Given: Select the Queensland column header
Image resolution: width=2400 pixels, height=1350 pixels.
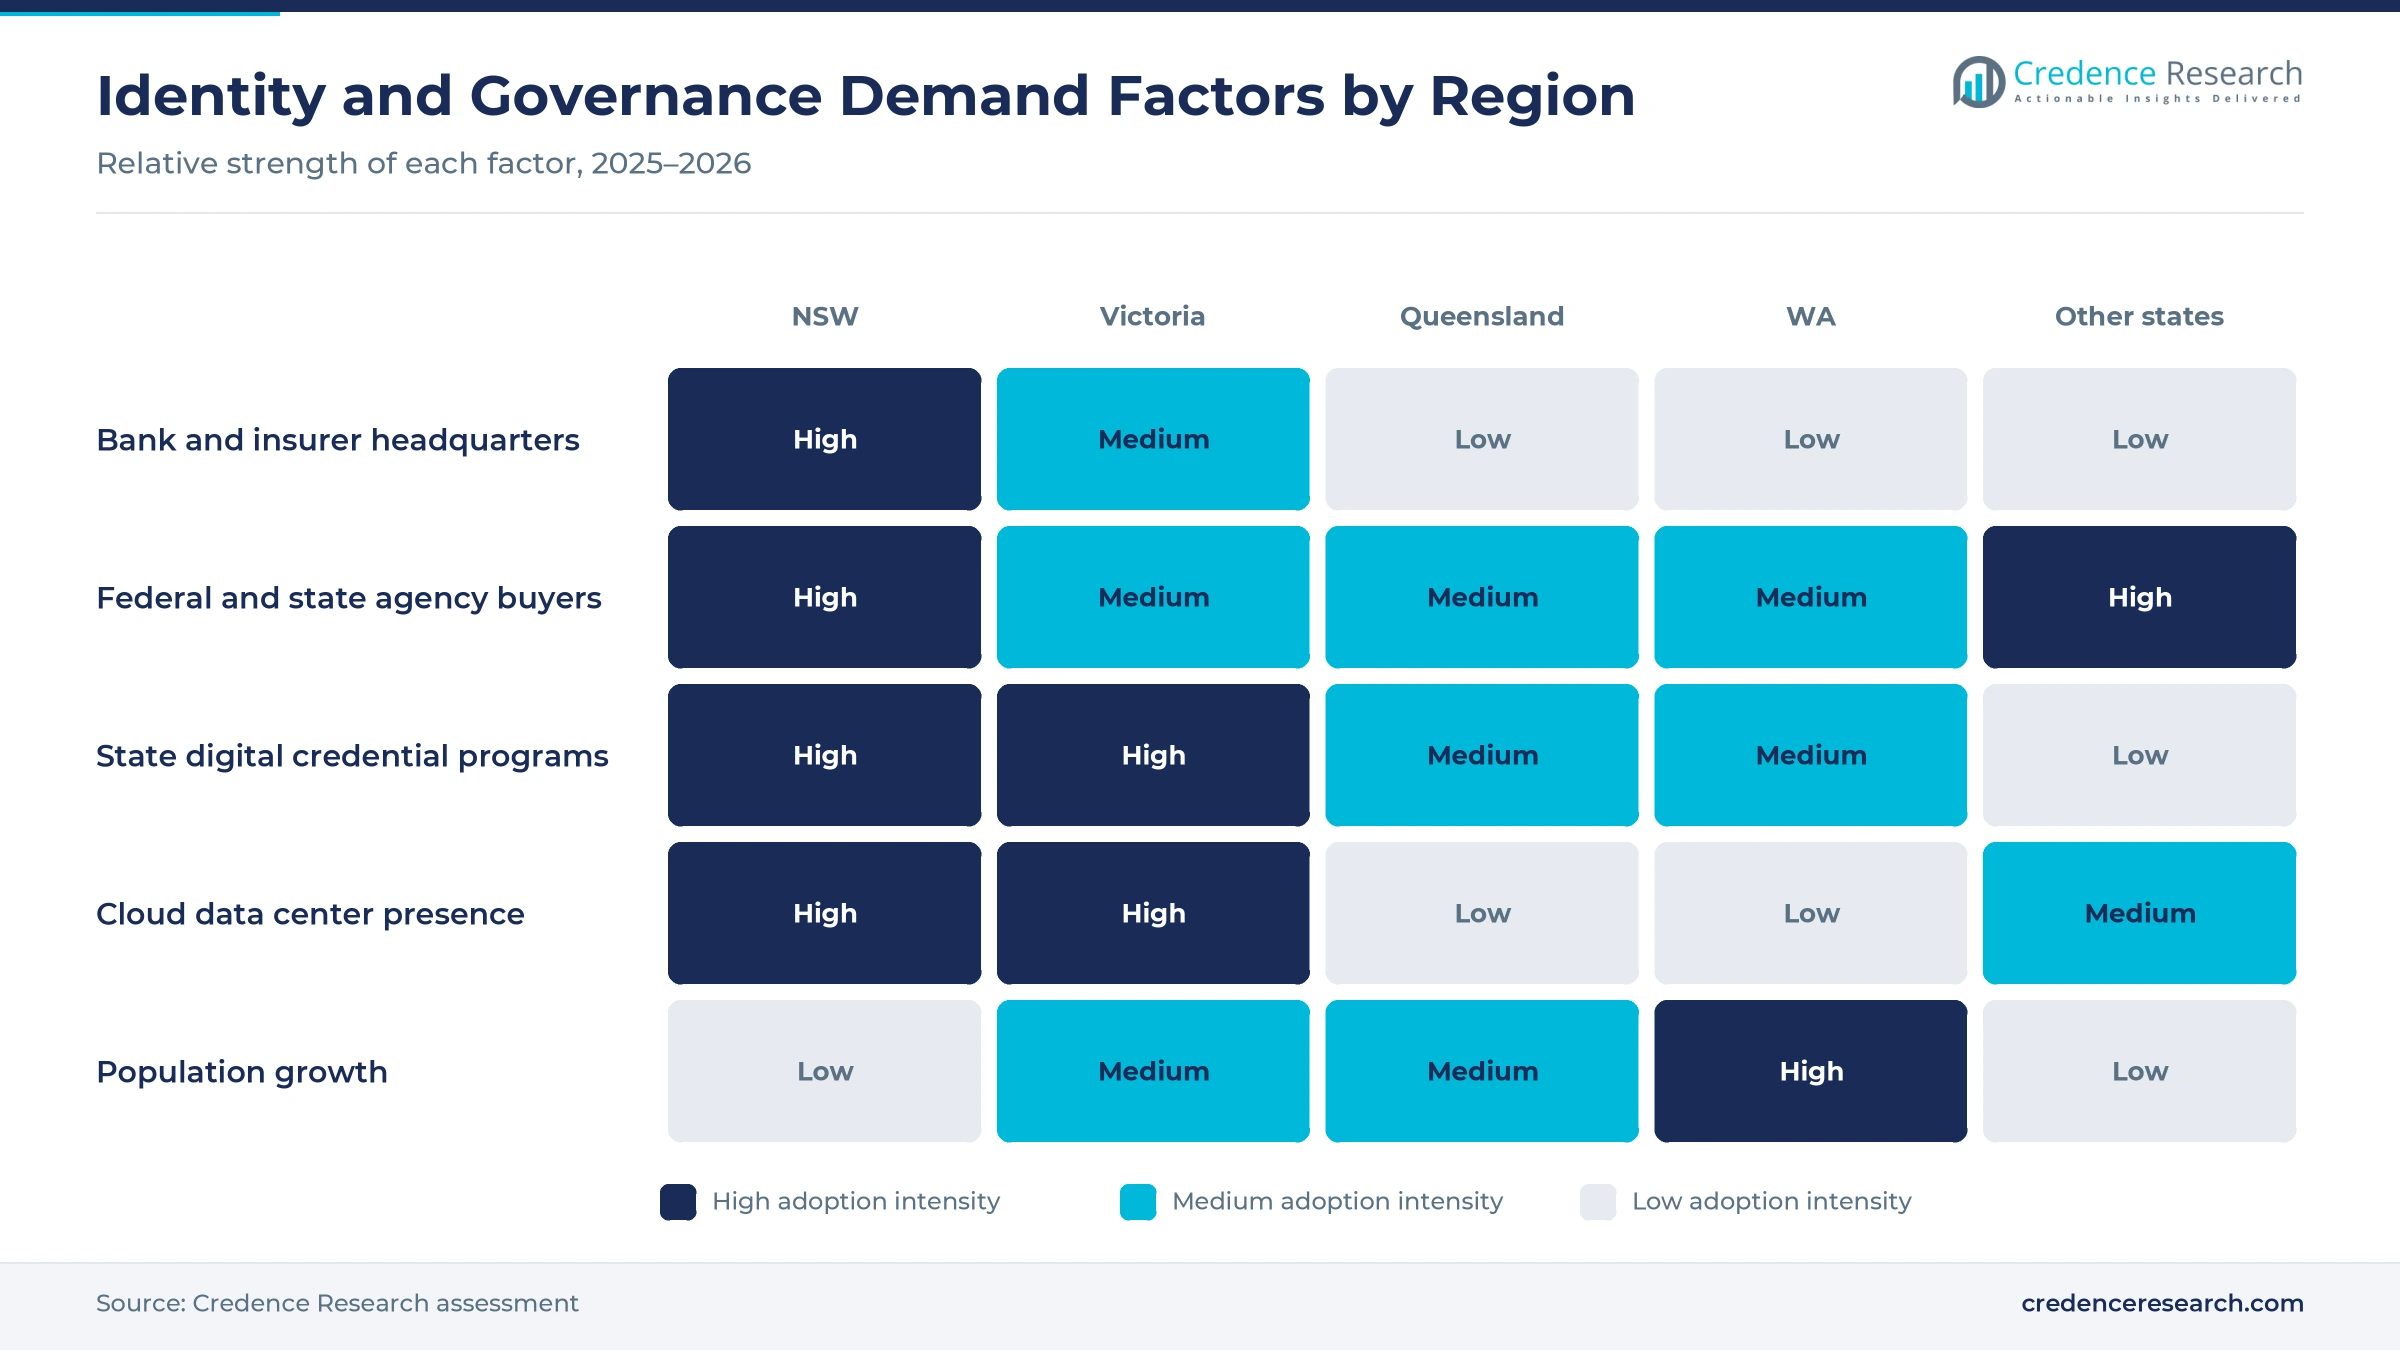Looking at the screenshot, I should coord(1482,316).
